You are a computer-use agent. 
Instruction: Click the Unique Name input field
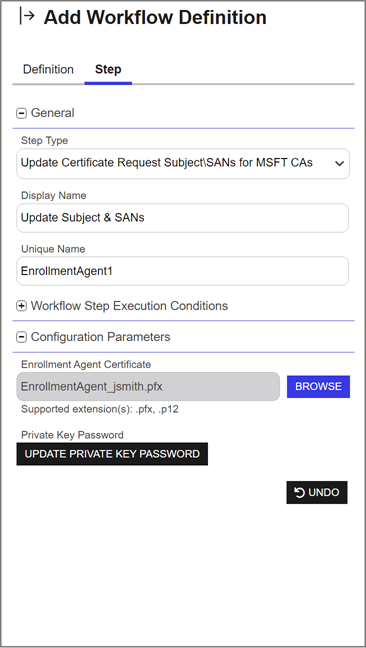183,271
